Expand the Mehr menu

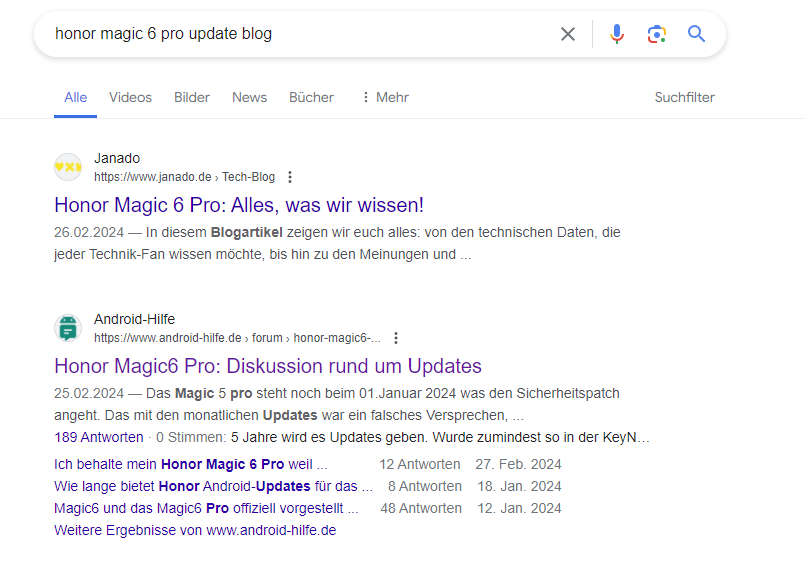click(x=385, y=97)
